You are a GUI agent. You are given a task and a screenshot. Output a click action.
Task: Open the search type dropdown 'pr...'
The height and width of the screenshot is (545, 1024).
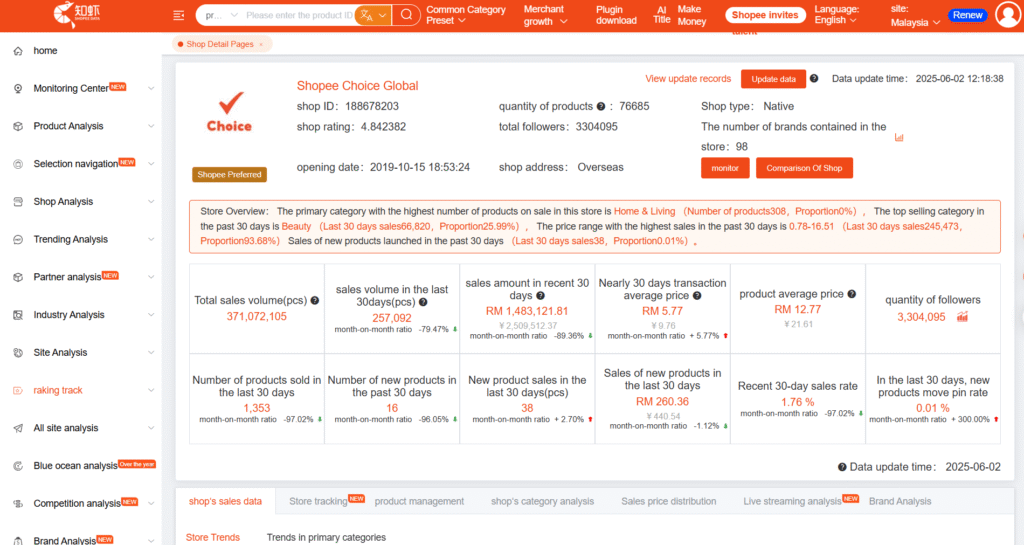(x=221, y=15)
